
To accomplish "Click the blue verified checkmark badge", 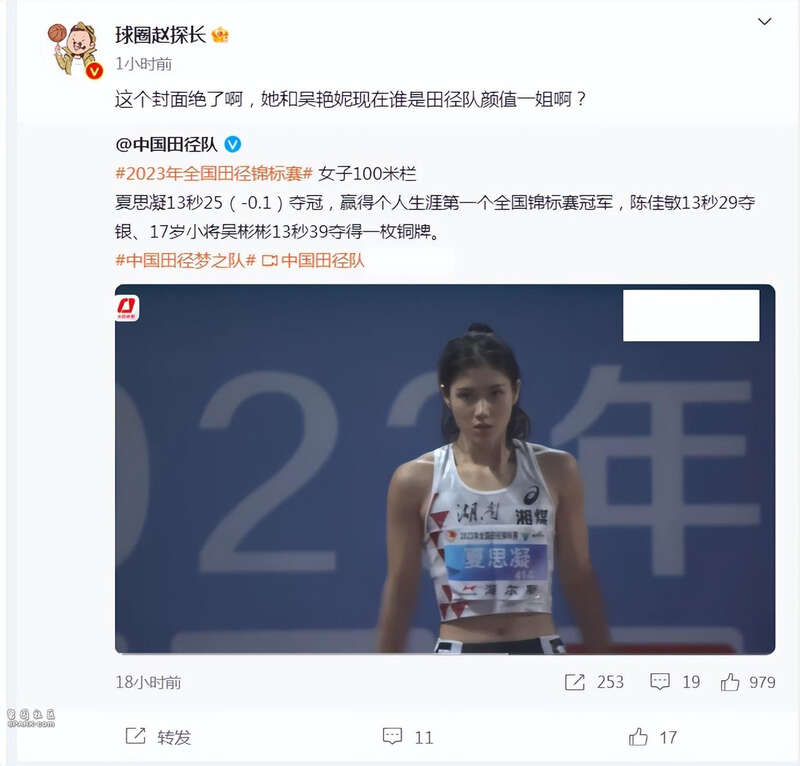I will [x=233, y=144].
